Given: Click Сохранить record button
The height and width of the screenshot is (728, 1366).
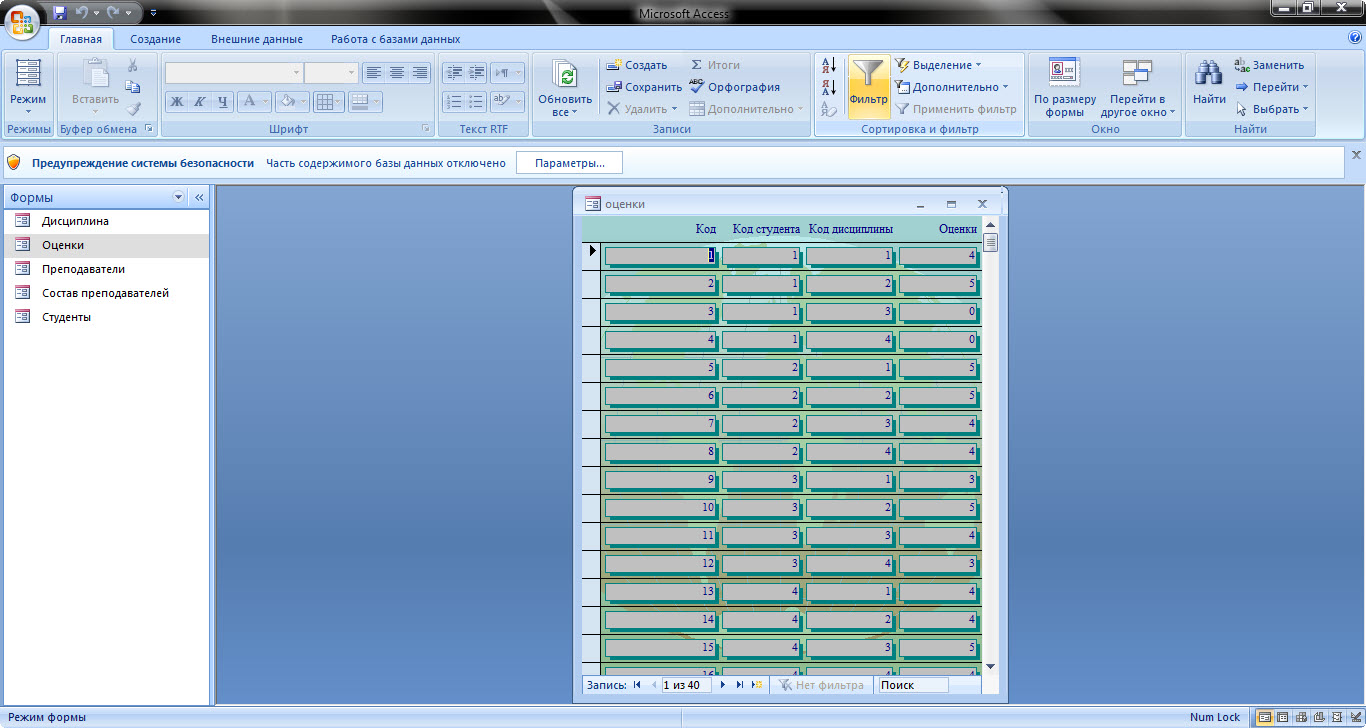Looking at the screenshot, I should point(644,87).
